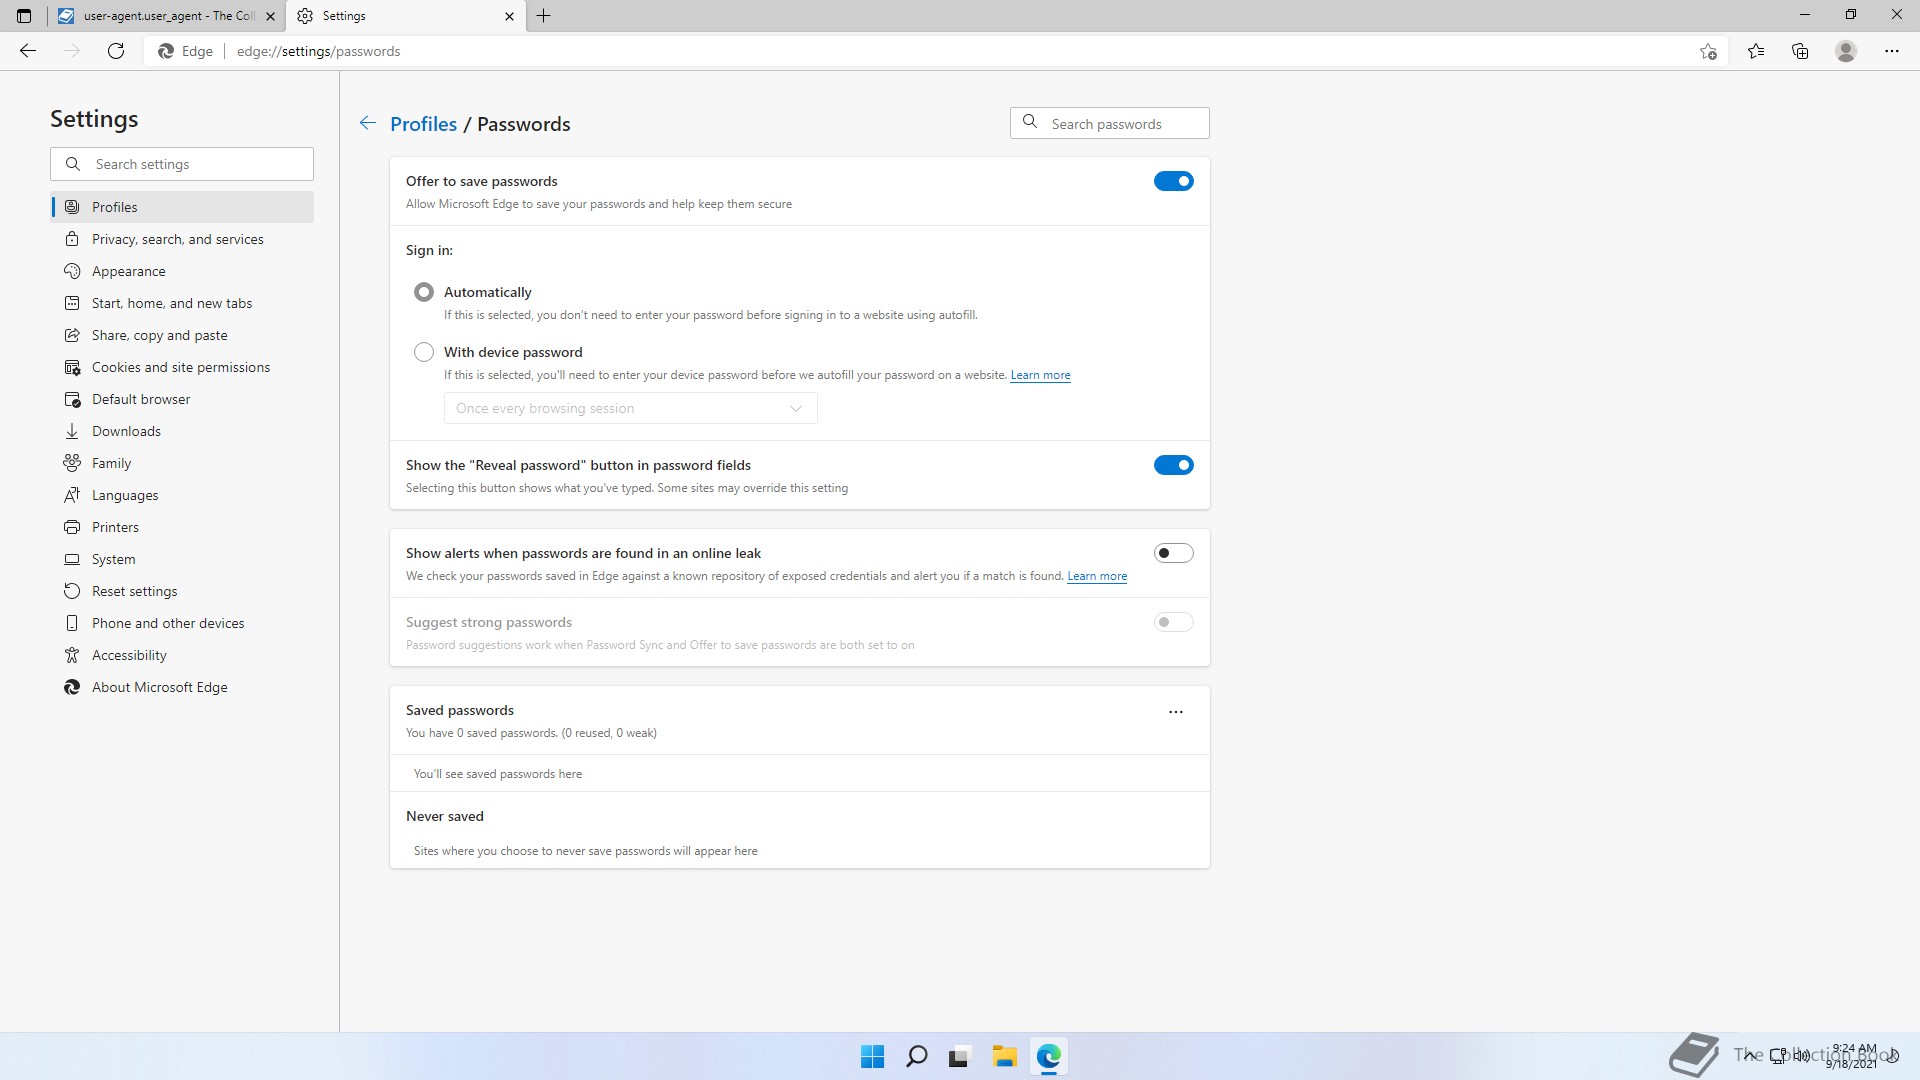The height and width of the screenshot is (1080, 1920).
Task: Turn off Offer to save passwords
Action: click(x=1173, y=181)
